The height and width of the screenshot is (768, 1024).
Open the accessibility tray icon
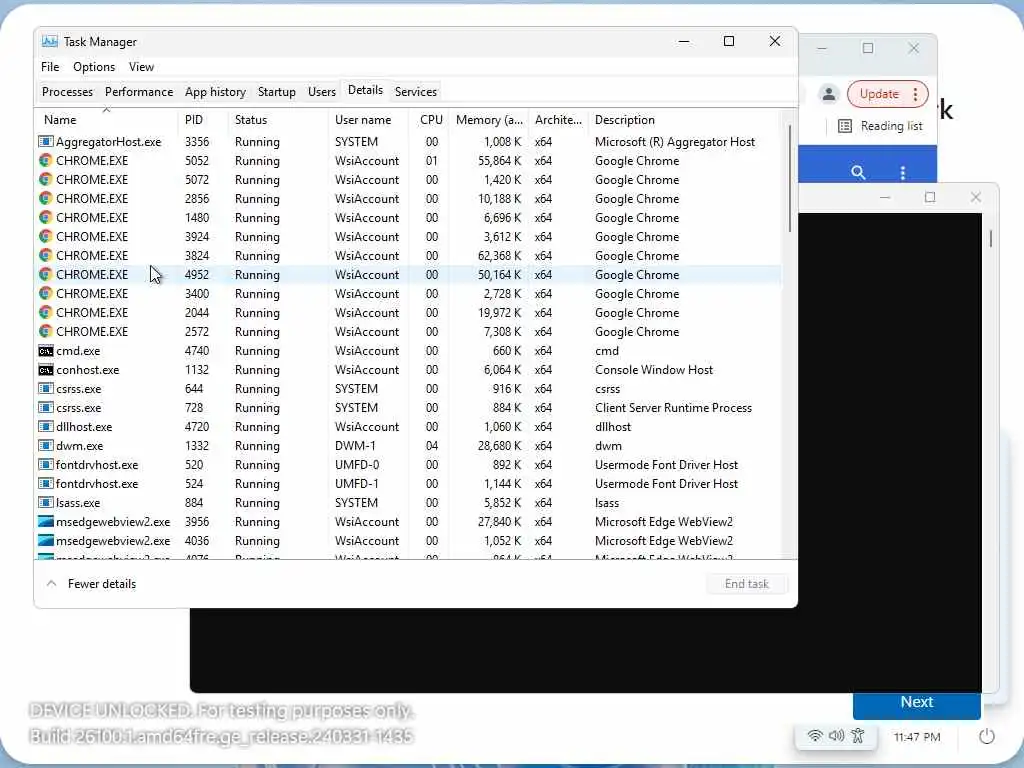click(858, 736)
